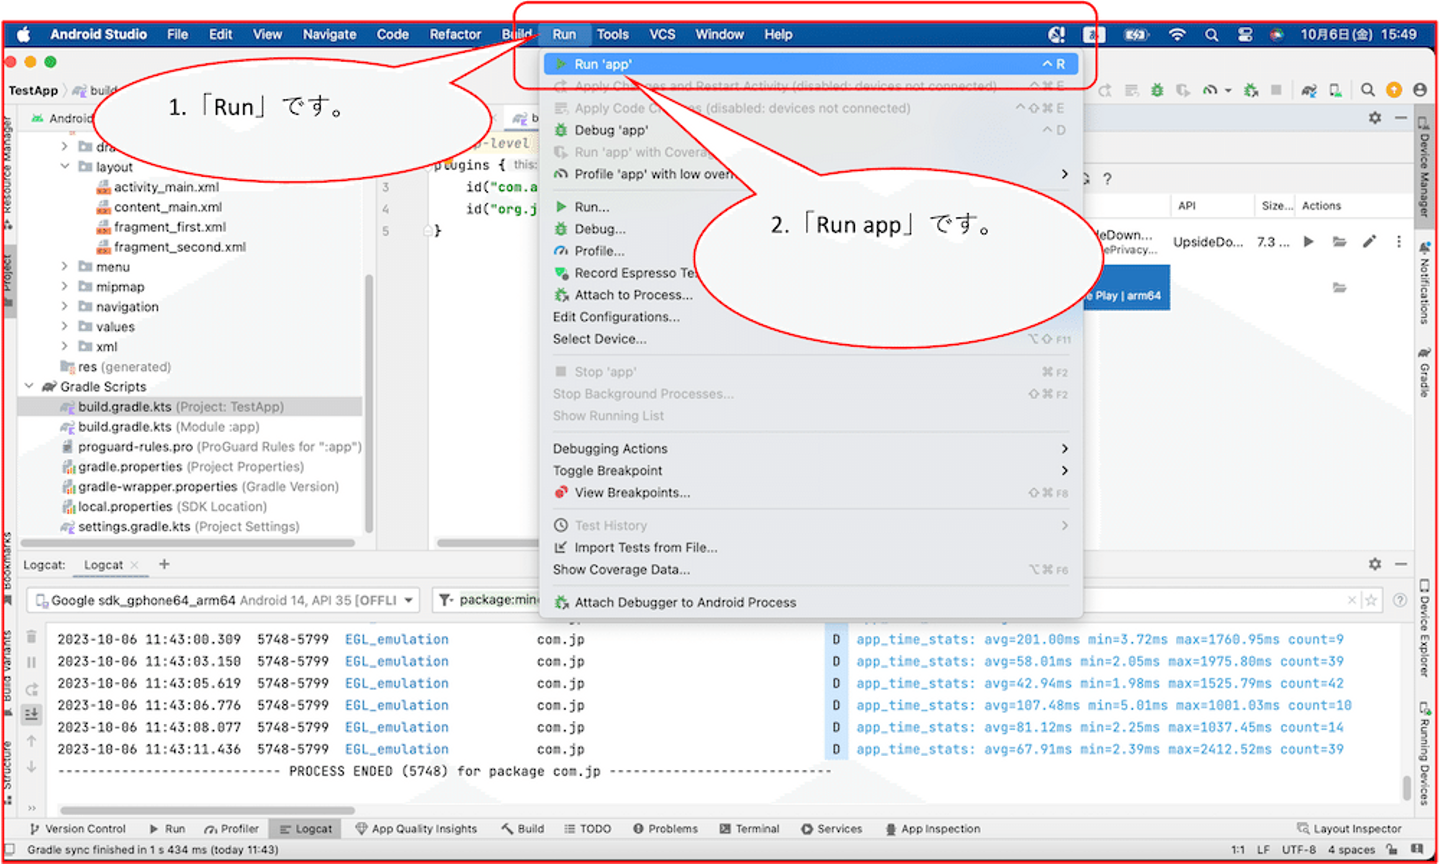
Task: Select Run 'app' in Run menu
Action: coord(811,64)
